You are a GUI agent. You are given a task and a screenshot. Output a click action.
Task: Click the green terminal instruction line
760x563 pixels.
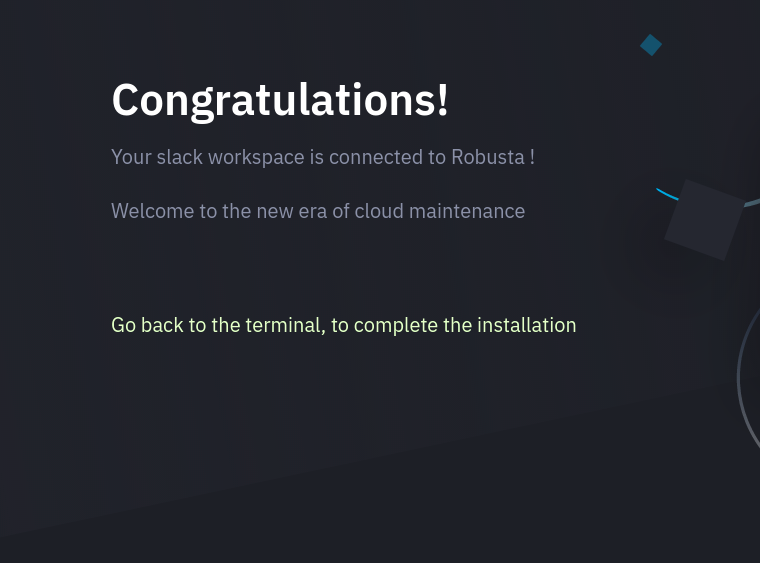pyautogui.click(x=343, y=325)
